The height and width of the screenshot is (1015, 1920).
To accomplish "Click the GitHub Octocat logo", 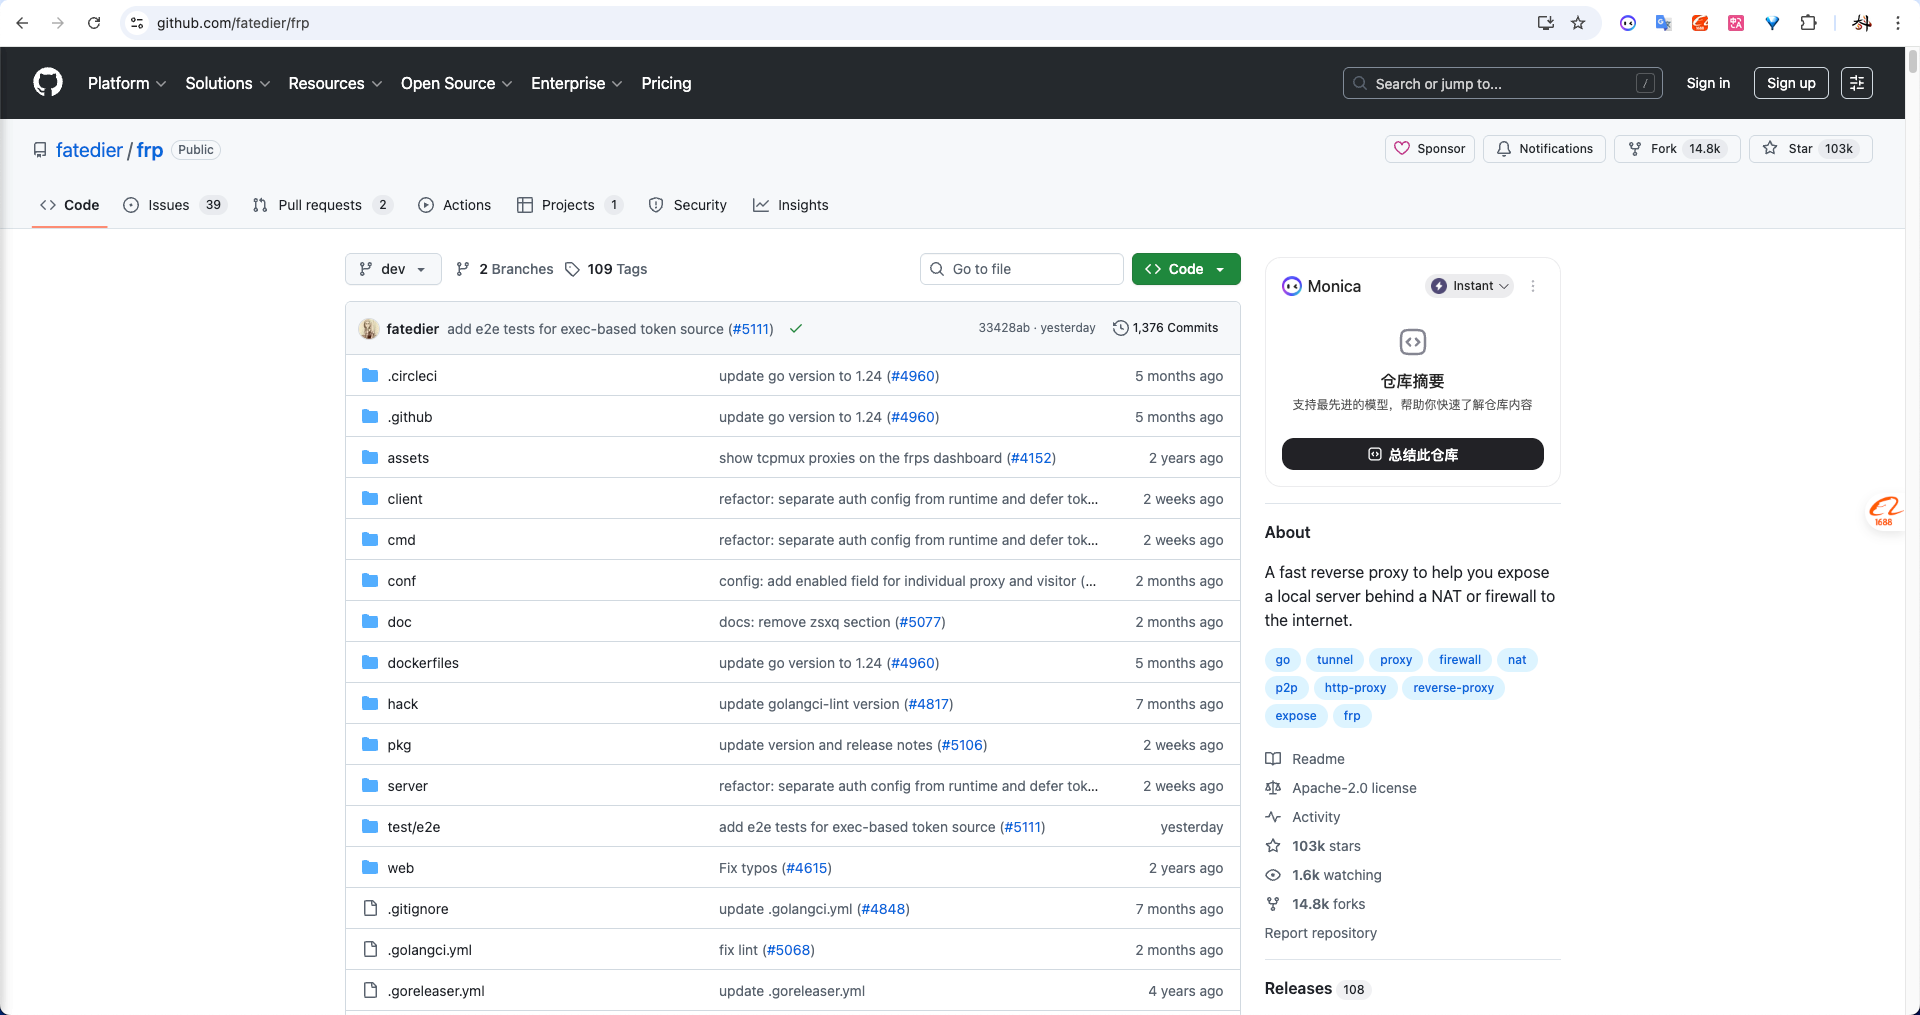I will click(48, 83).
